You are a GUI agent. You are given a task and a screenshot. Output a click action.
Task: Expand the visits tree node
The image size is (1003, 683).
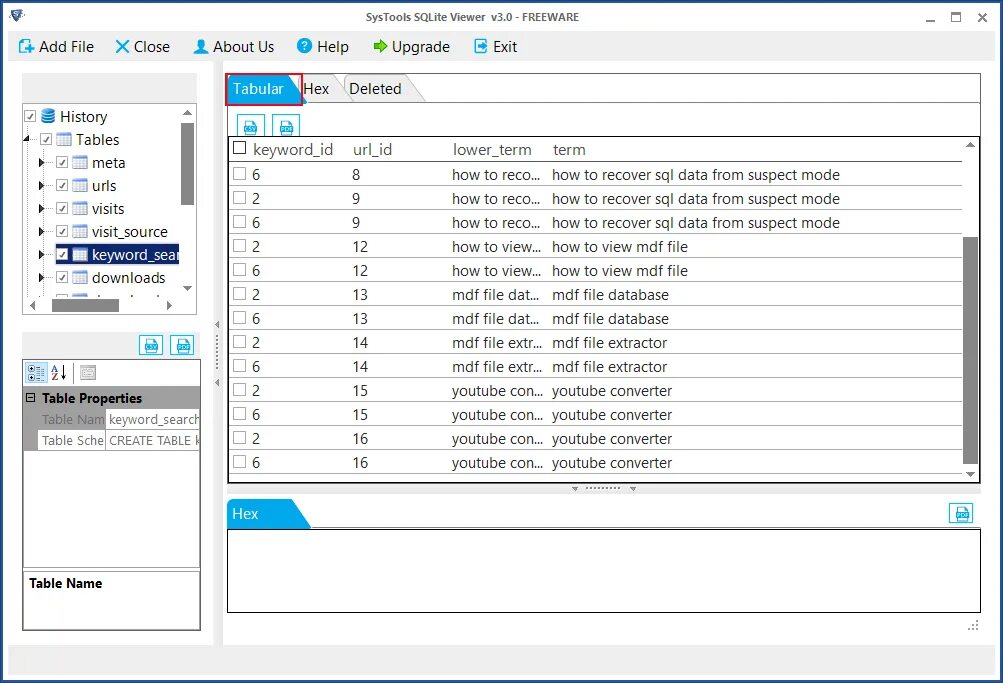click(42, 208)
